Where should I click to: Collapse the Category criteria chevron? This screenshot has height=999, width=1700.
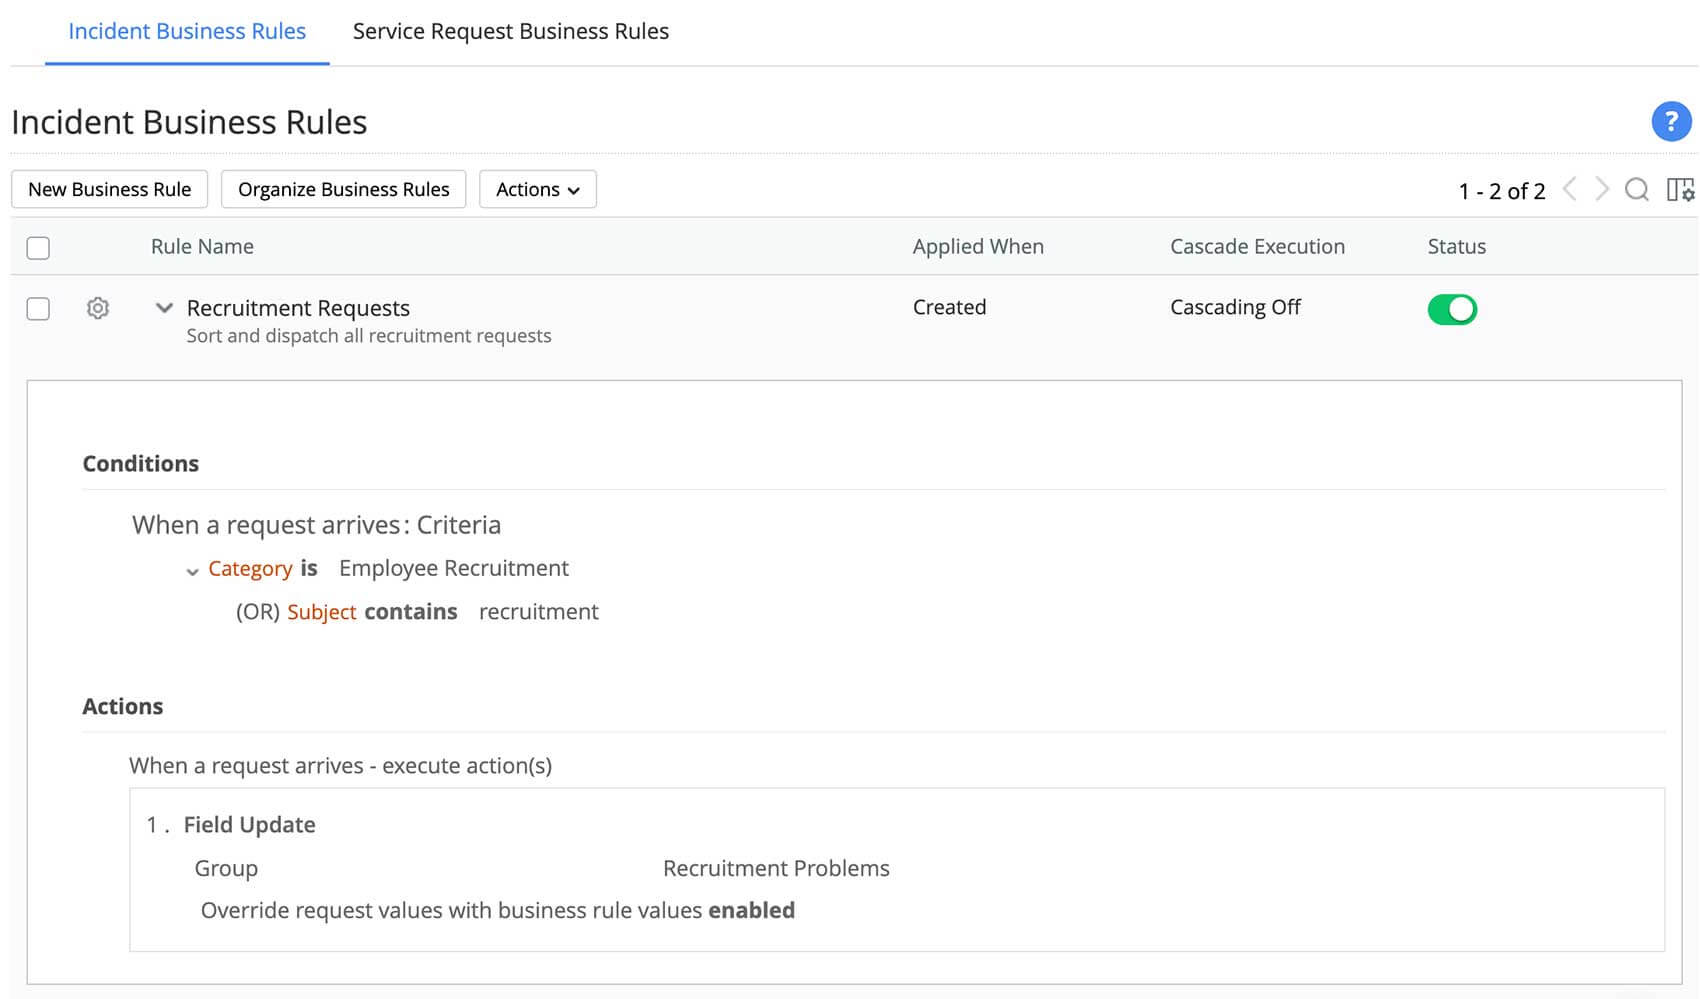(x=192, y=572)
